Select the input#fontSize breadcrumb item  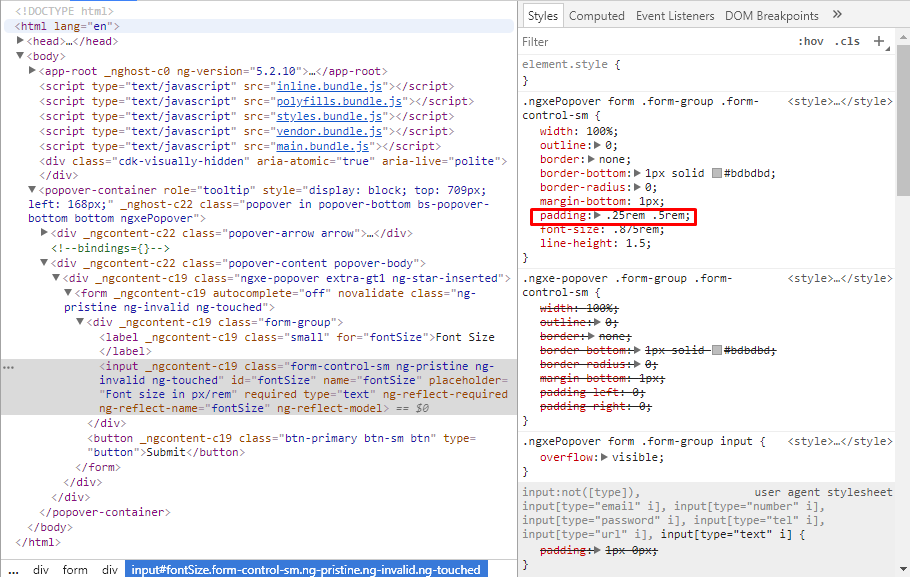point(306,570)
